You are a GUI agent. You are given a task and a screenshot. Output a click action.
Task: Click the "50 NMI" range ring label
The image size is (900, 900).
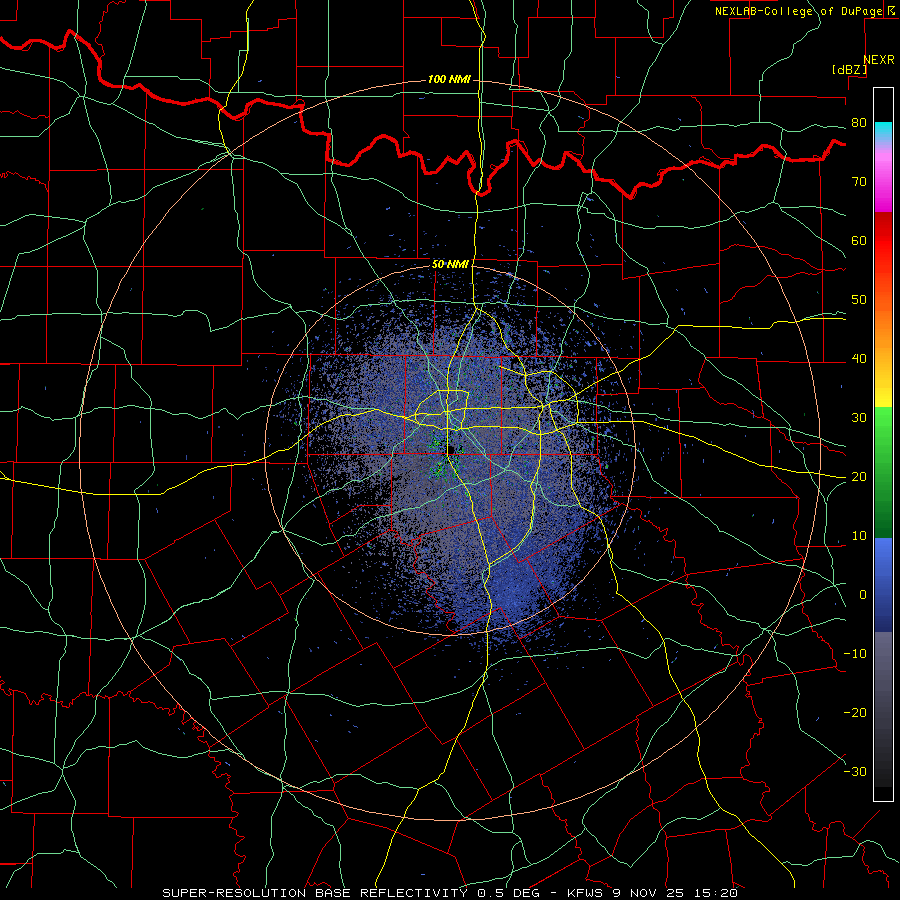click(450, 264)
